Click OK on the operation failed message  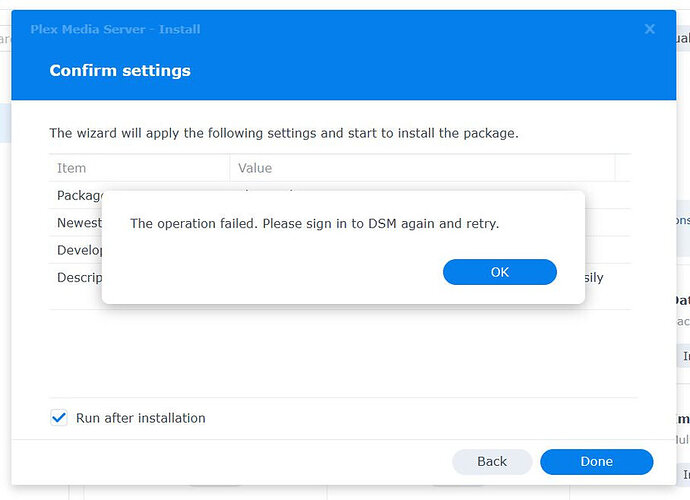499,272
